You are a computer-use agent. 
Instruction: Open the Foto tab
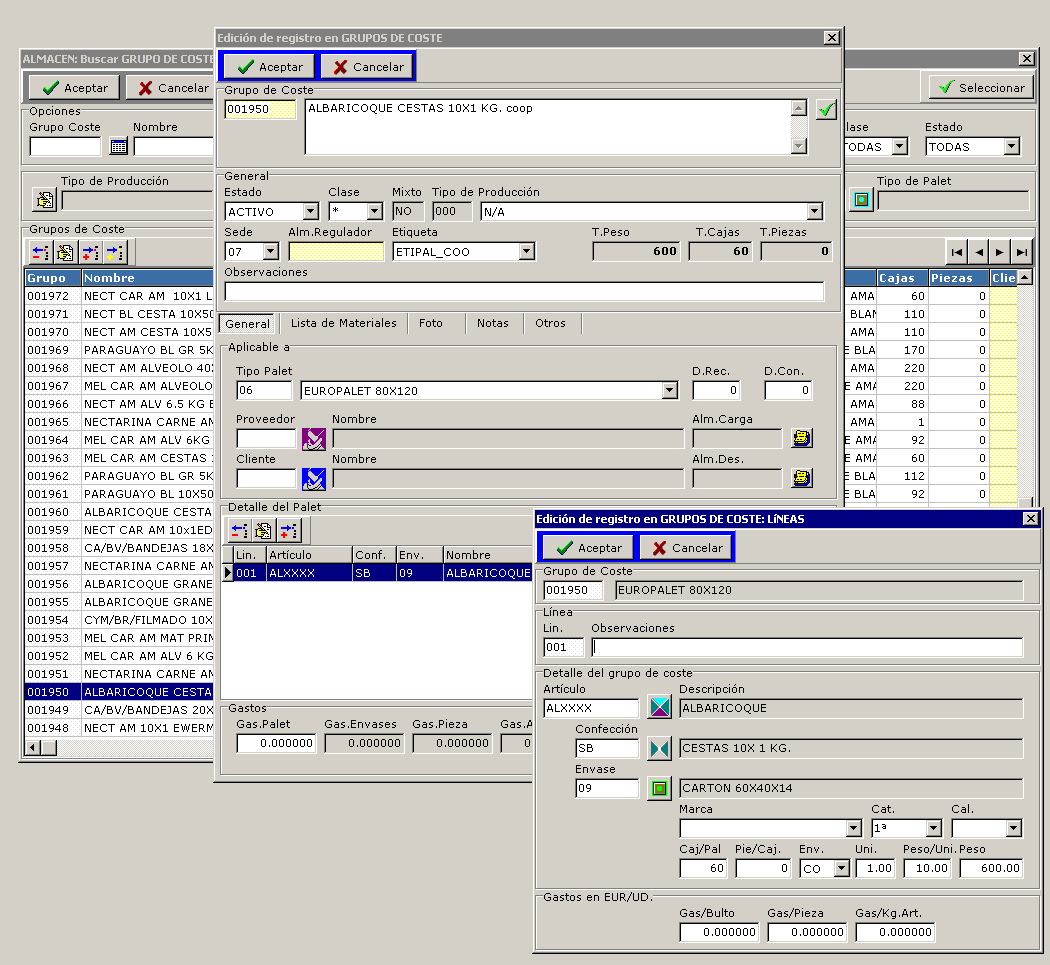[x=431, y=323]
